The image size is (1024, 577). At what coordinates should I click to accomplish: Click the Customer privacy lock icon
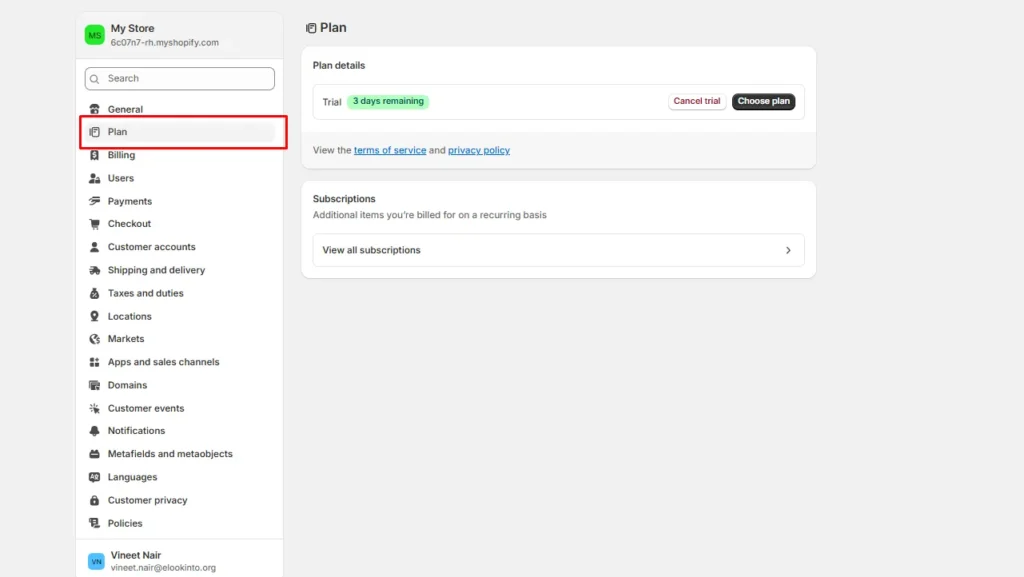click(94, 500)
